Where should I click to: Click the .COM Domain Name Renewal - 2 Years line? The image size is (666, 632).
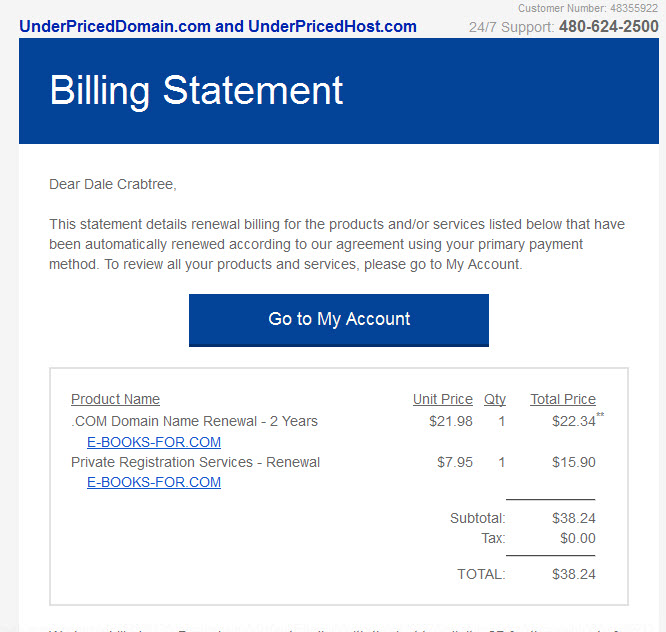[195, 421]
